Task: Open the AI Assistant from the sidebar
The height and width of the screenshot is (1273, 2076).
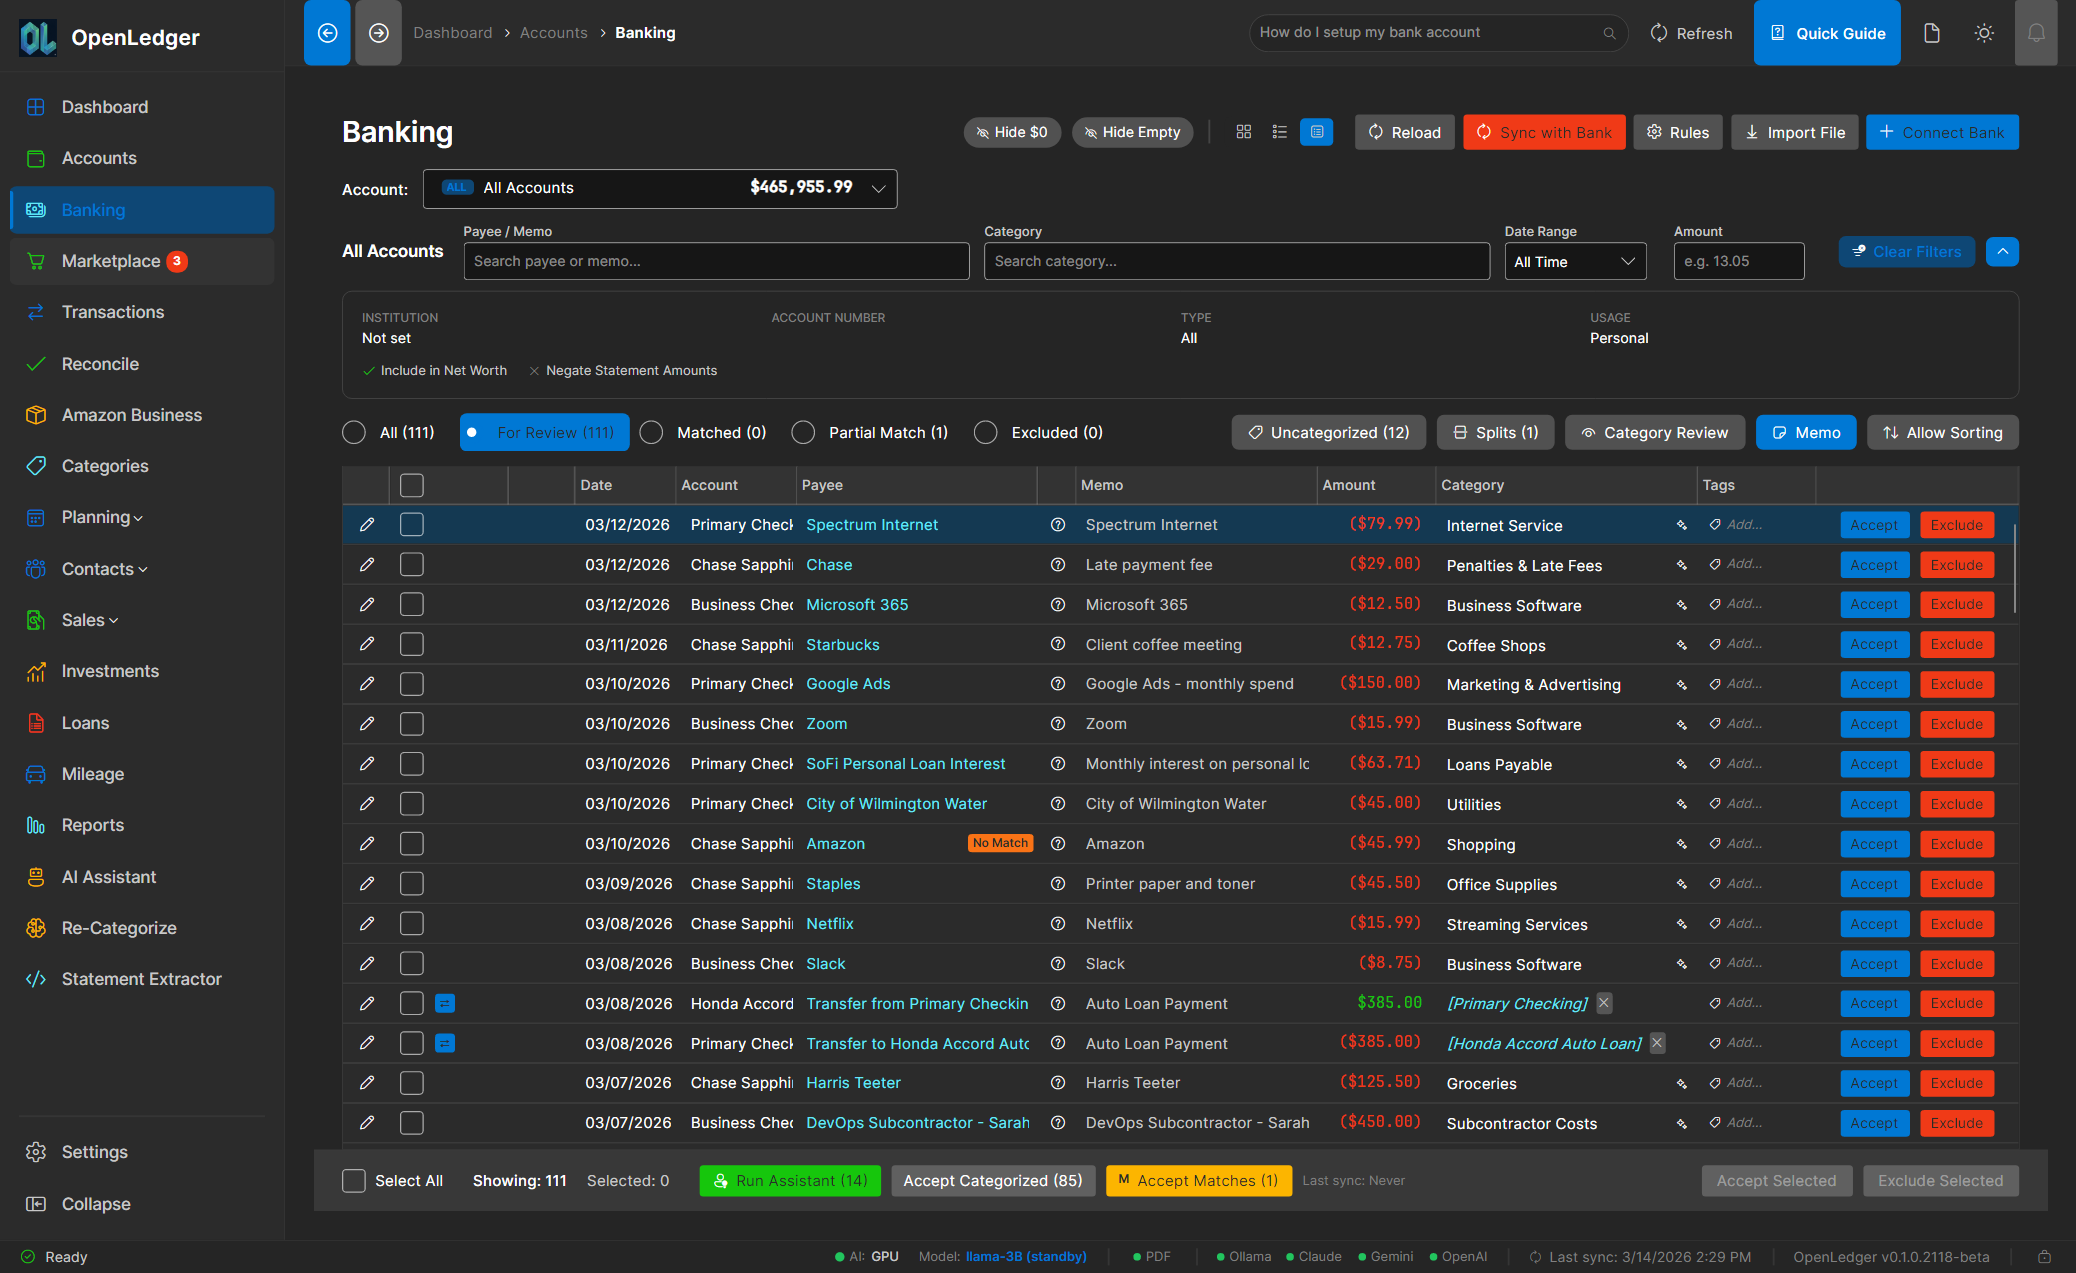Action: click(x=109, y=876)
